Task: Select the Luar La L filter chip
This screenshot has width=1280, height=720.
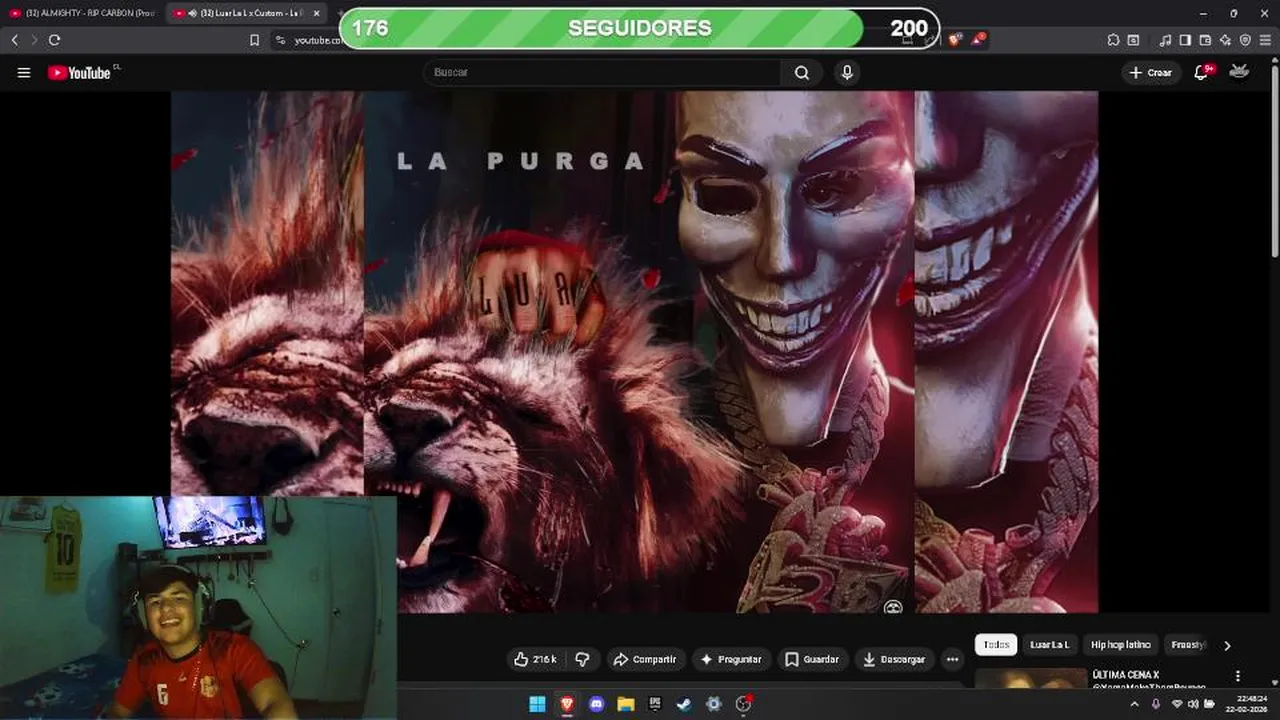Action: (x=1050, y=645)
